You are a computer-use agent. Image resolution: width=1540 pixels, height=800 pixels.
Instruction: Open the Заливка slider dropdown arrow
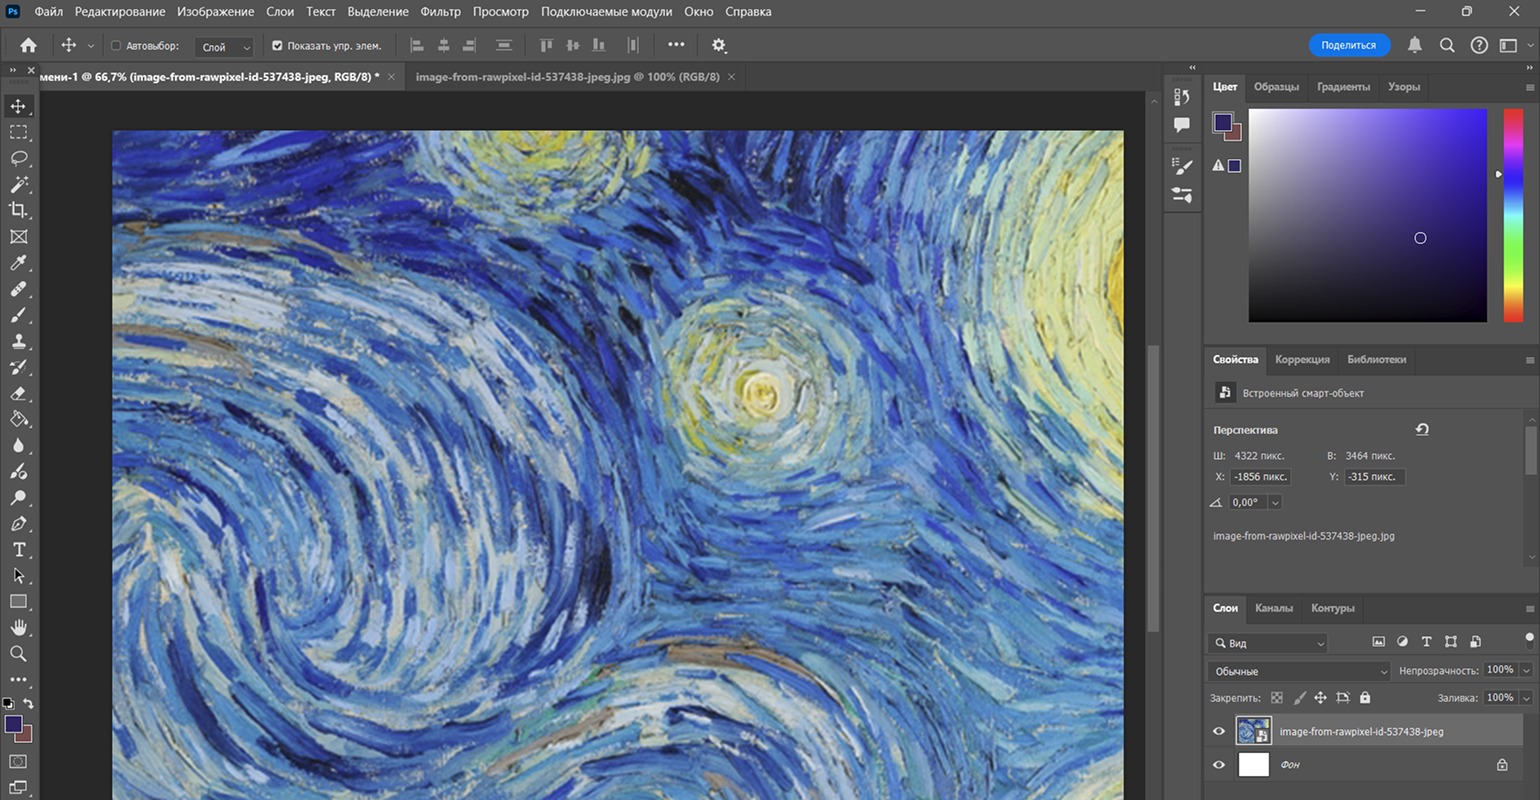pyautogui.click(x=1526, y=698)
